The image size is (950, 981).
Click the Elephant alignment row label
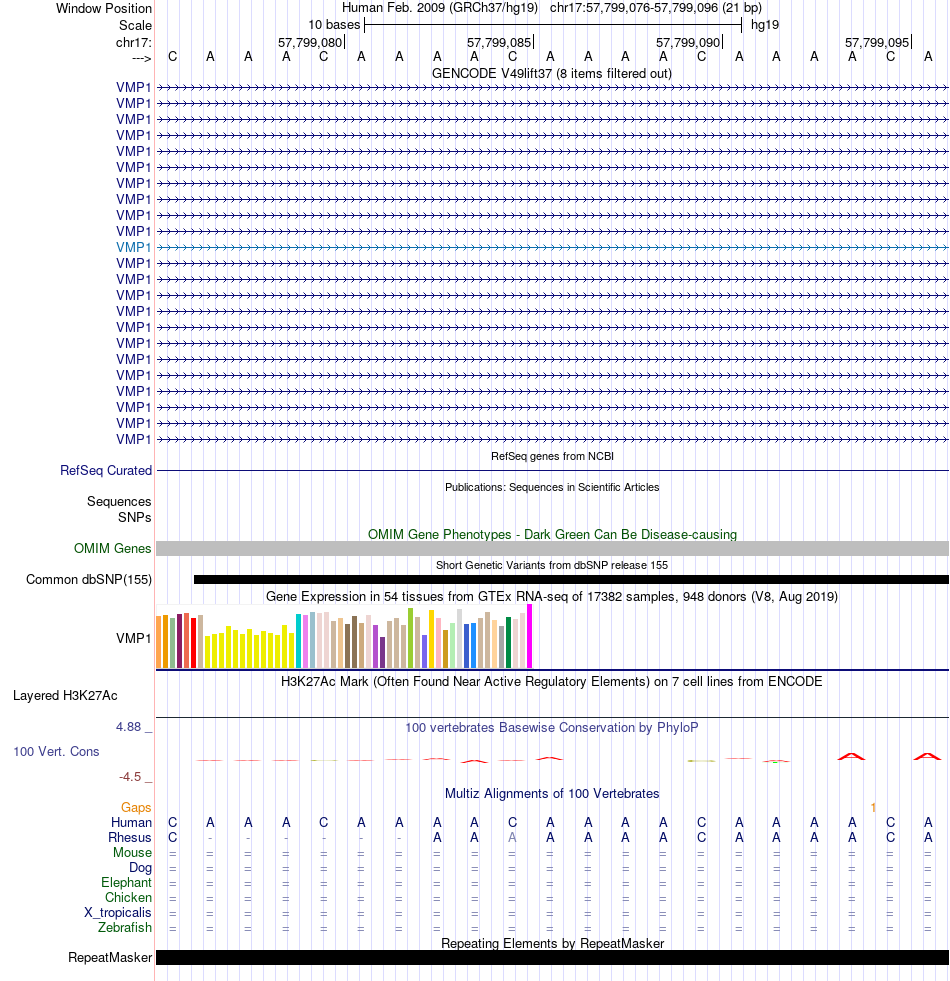(x=126, y=883)
